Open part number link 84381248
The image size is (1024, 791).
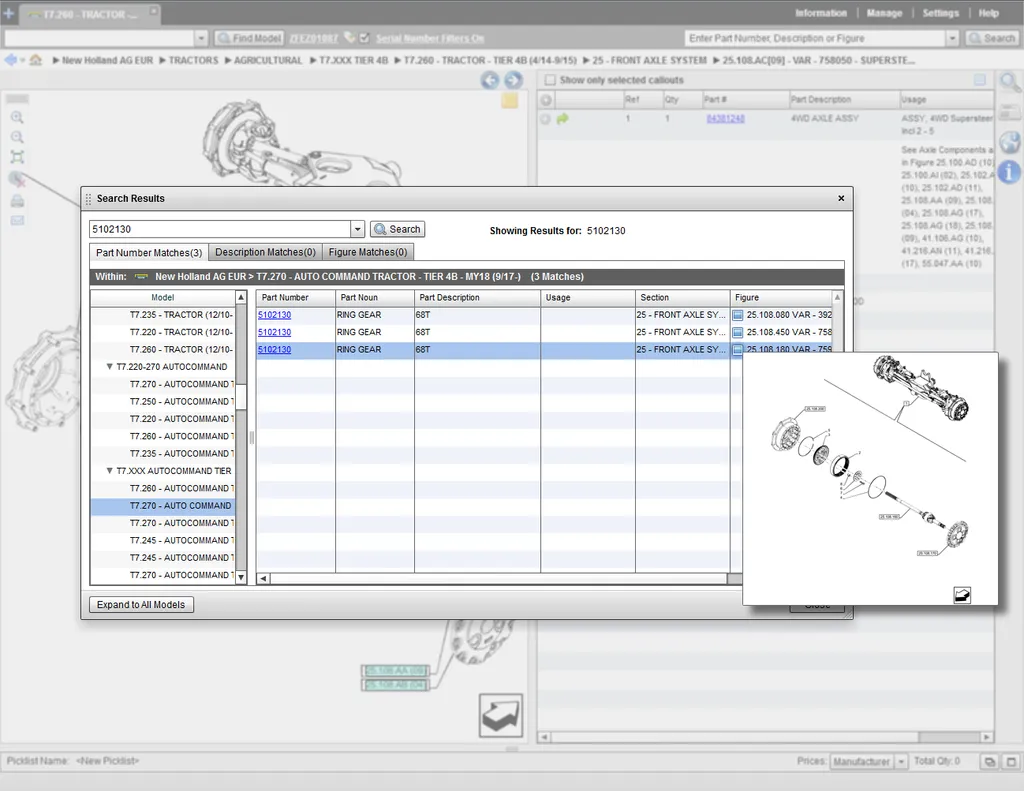coord(726,119)
